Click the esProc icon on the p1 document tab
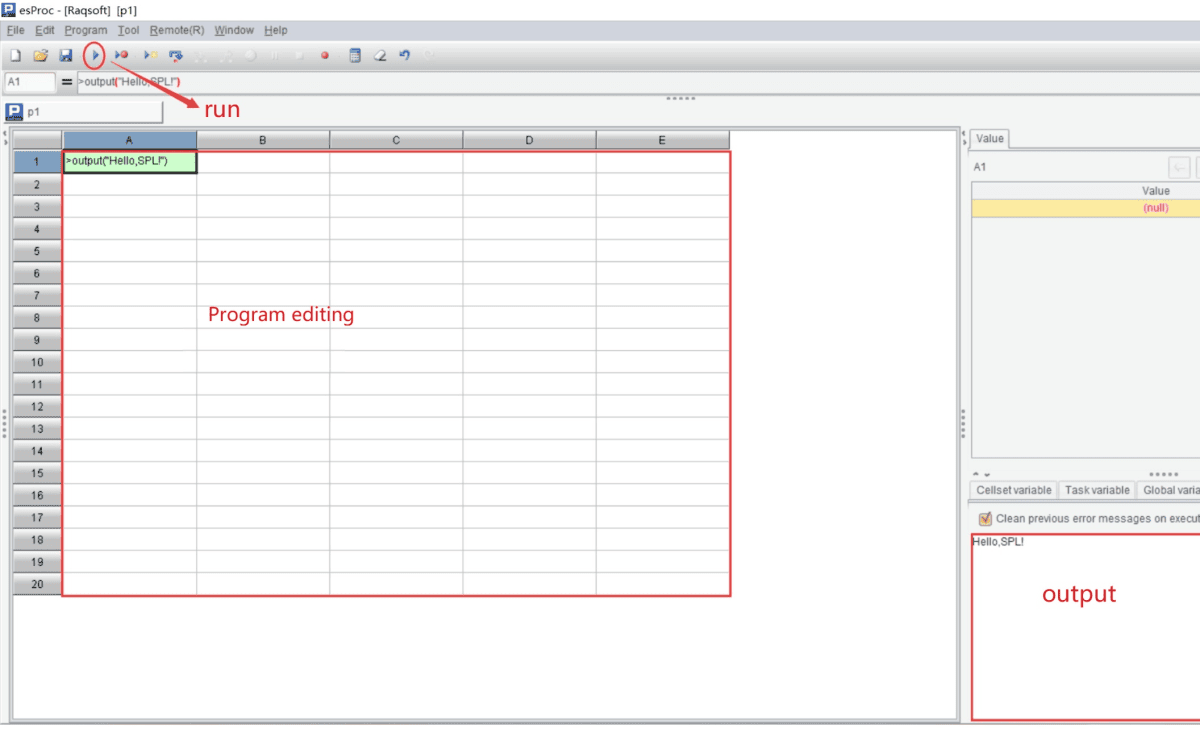This screenshot has height=750, width=1200. point(14,112)
